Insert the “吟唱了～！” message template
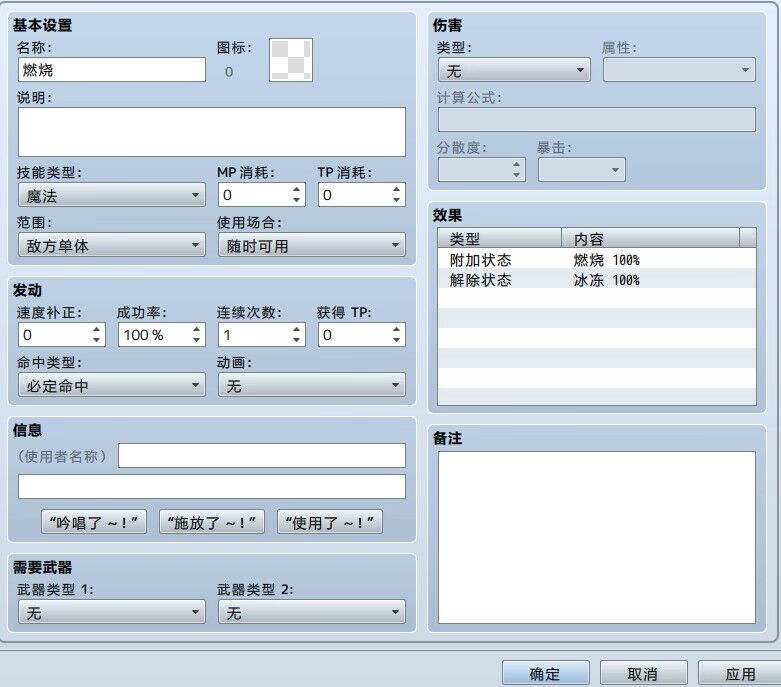 (x=94, y=522)
